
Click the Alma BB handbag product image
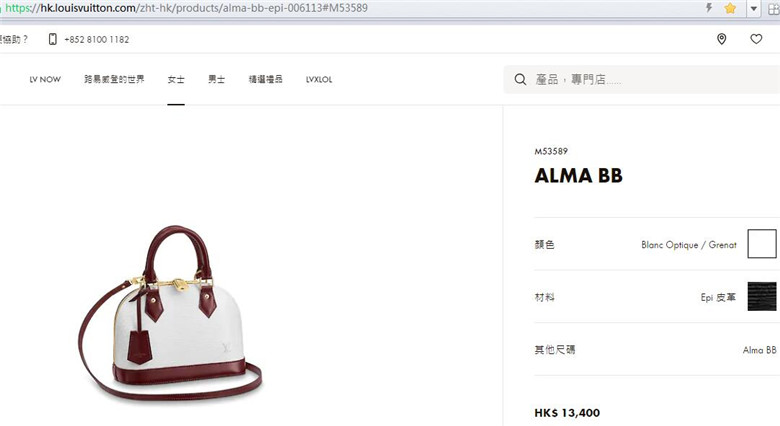coord(170,314)
